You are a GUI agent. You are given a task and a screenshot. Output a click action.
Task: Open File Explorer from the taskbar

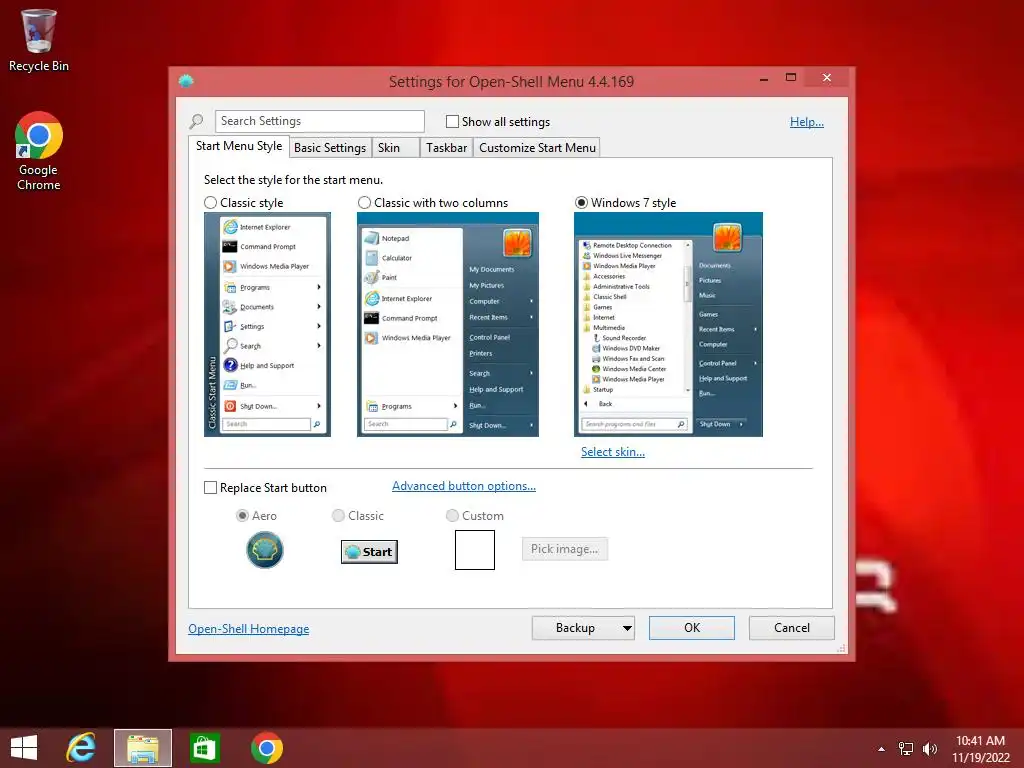143,748
